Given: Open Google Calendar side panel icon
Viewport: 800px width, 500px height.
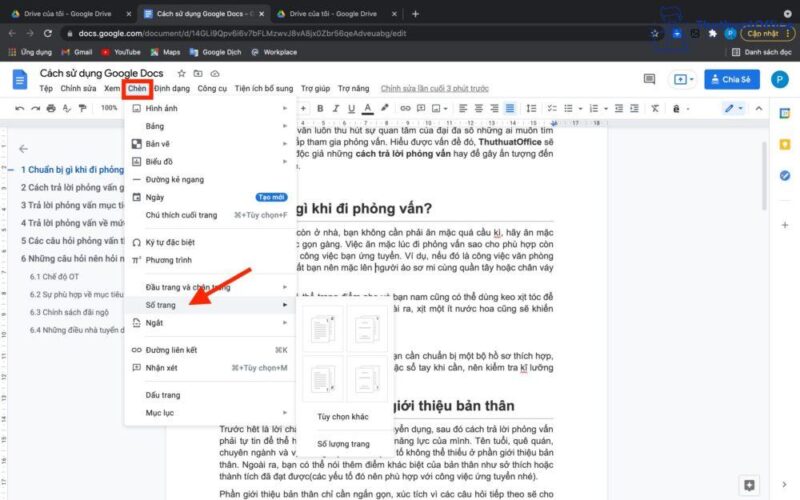Looking at the screenshot, I should 785,114.
